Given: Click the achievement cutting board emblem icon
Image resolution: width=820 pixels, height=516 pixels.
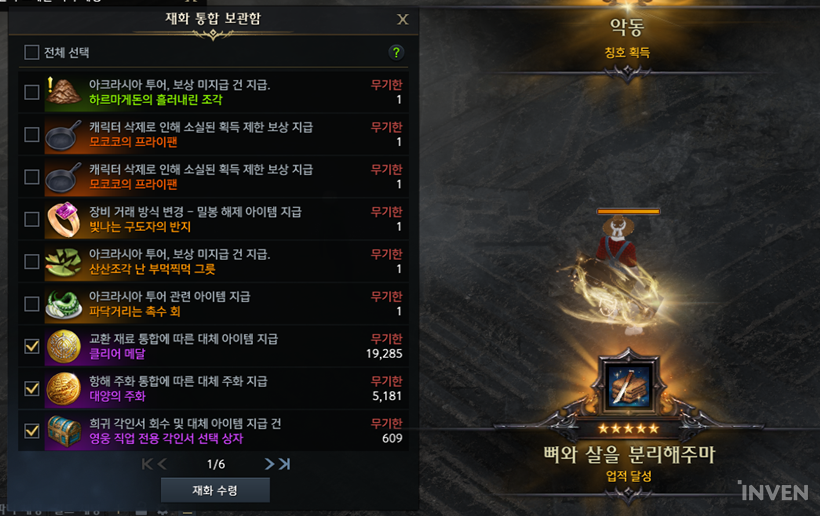Looking at the screenshot, I should click(629, 387).
